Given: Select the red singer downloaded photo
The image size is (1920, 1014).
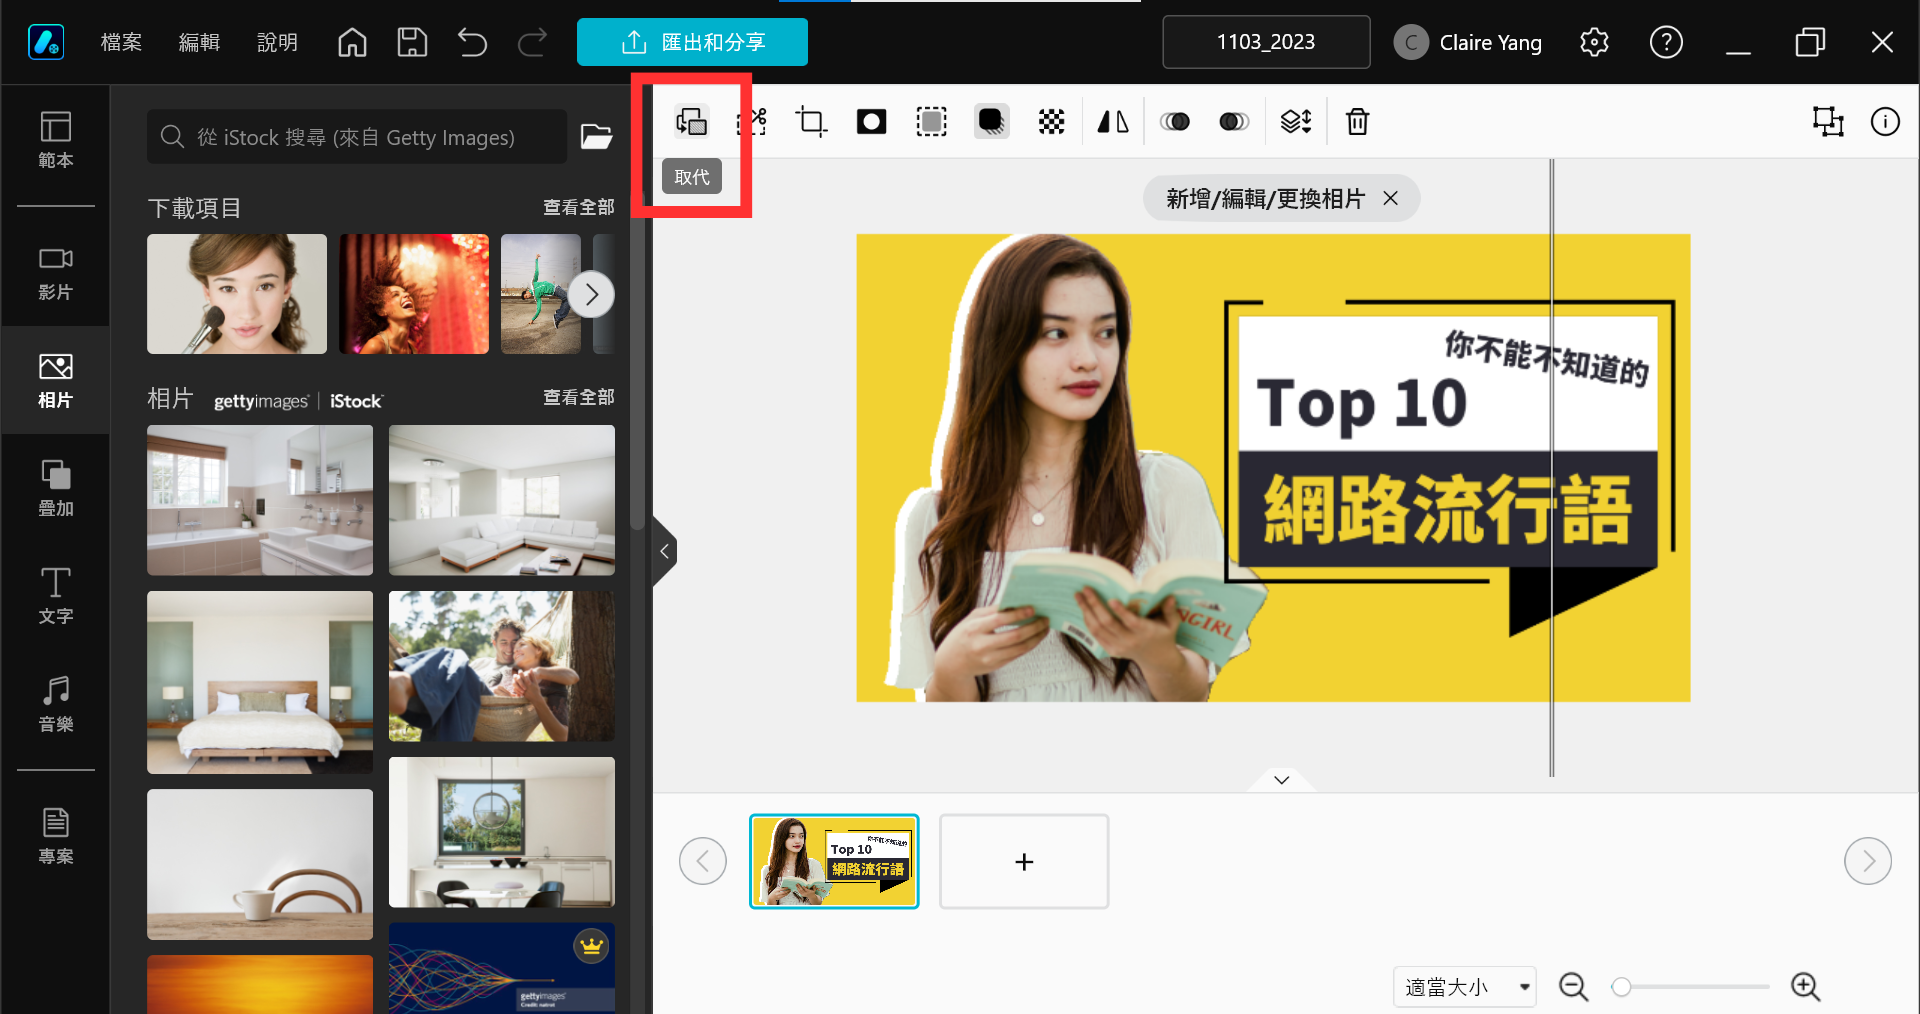Looking at the screenshot, I should pos(414,294).
